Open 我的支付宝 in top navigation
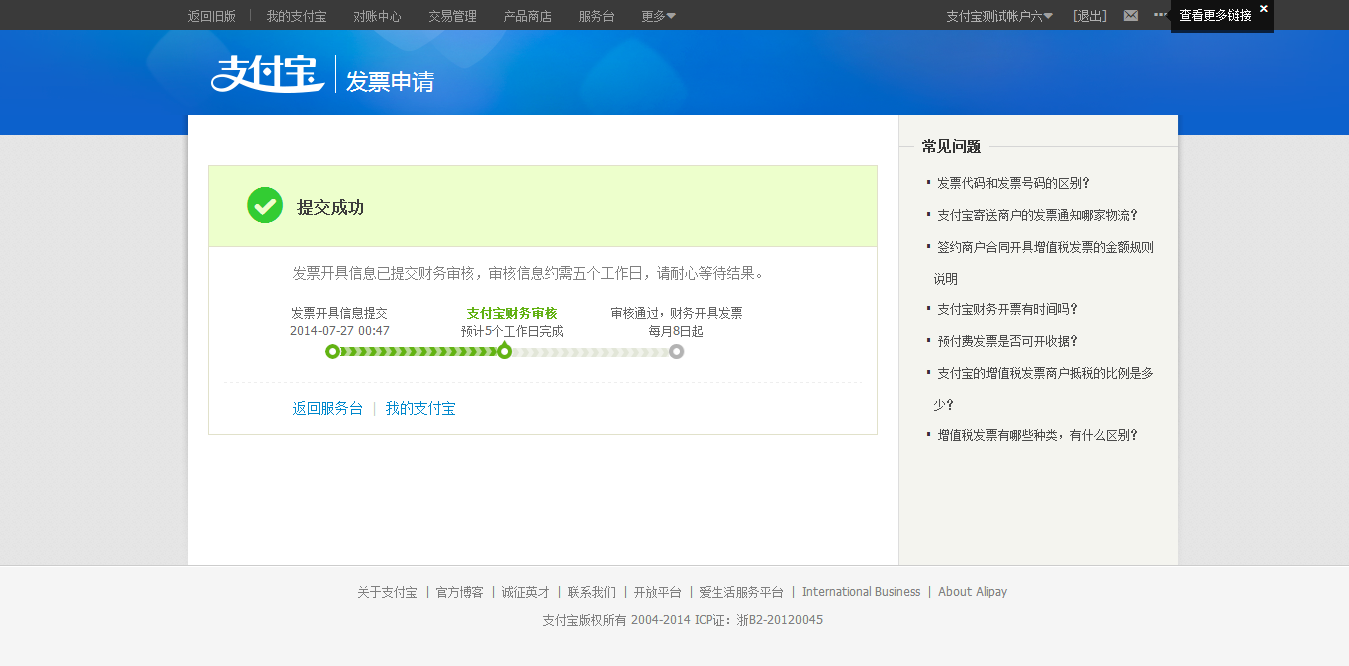The height and width of the screenshot is (666, 1349). click(296, 16)
